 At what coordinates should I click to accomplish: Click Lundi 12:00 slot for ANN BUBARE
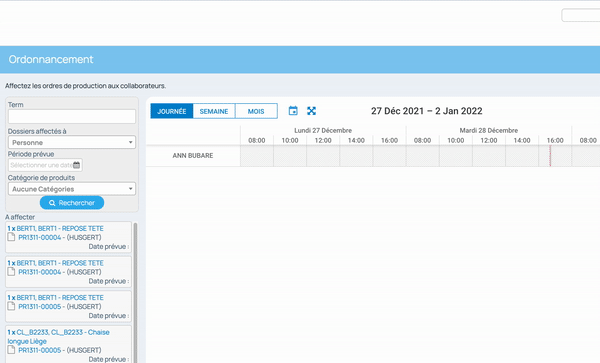coord(323,156)
